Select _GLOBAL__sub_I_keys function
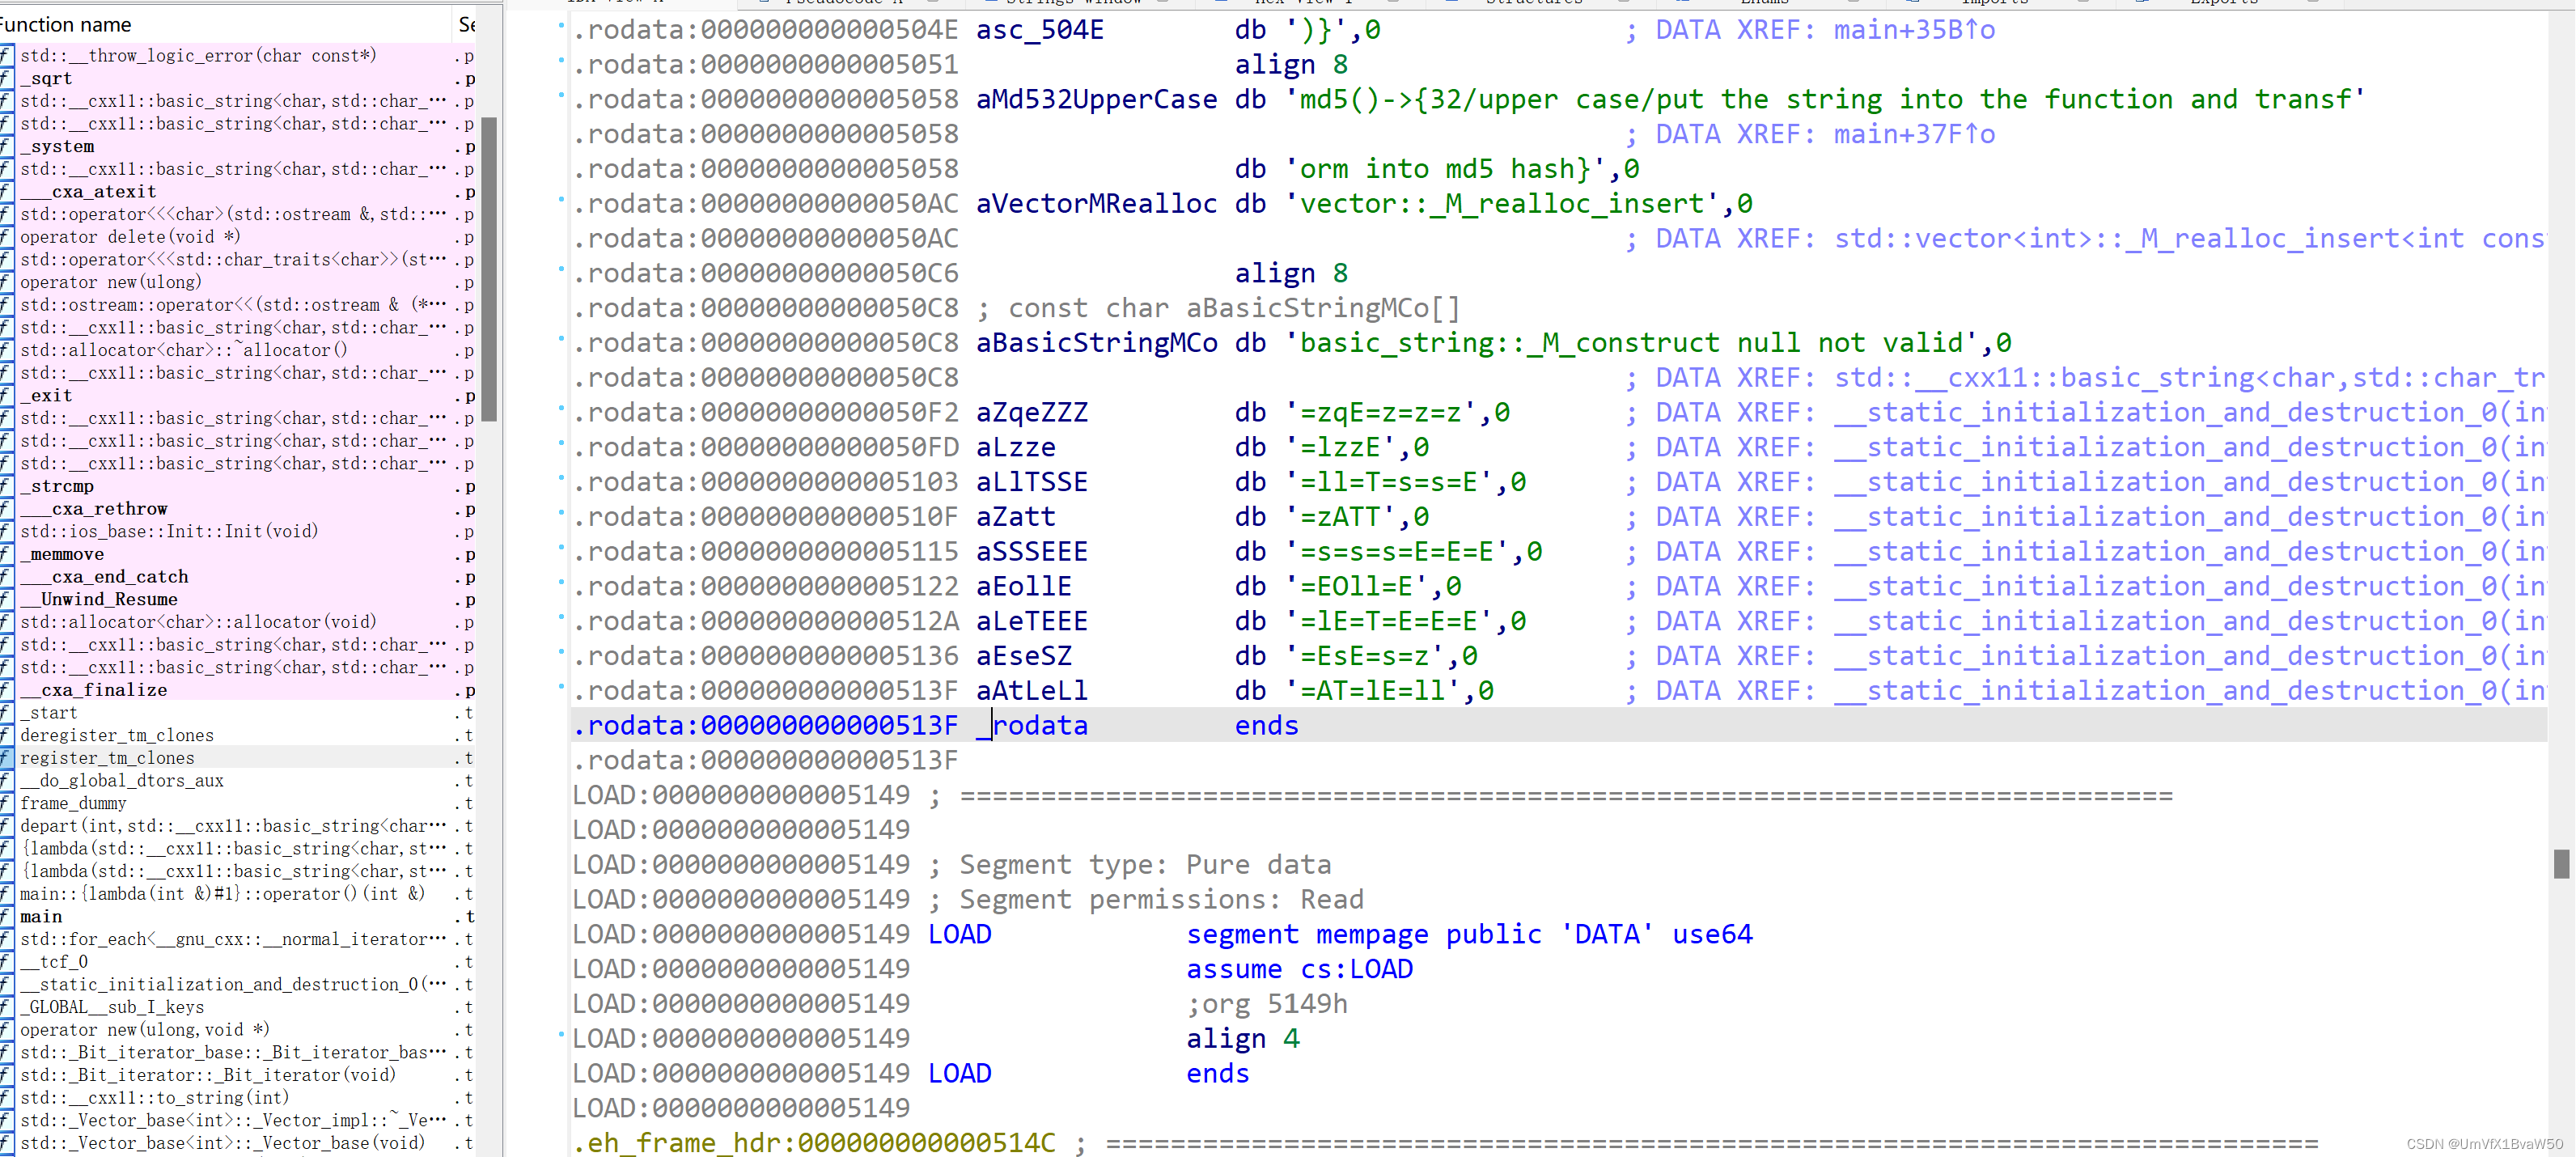The image size is (2576, 1157). point(111,1007)
